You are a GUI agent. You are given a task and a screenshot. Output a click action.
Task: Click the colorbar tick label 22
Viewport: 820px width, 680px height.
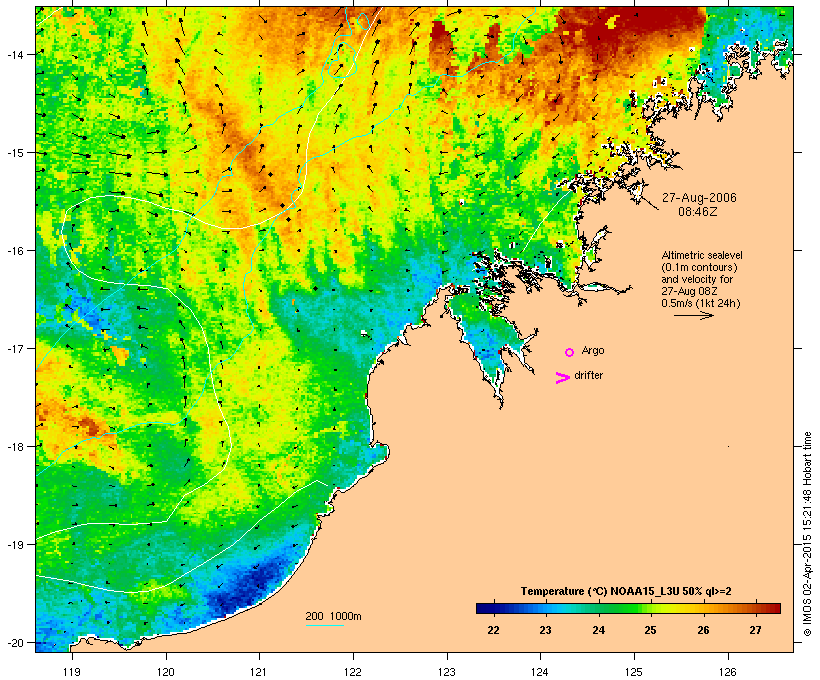click(493, 630)
